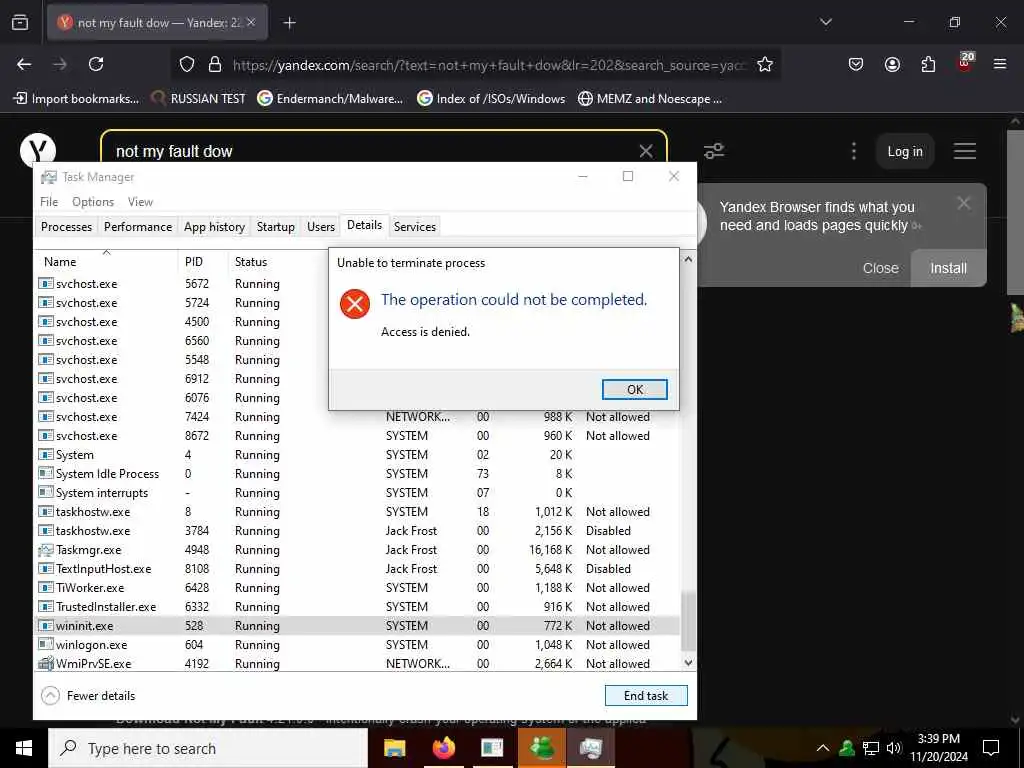
Task: Click the End task button
Action: tap(646, 696)
